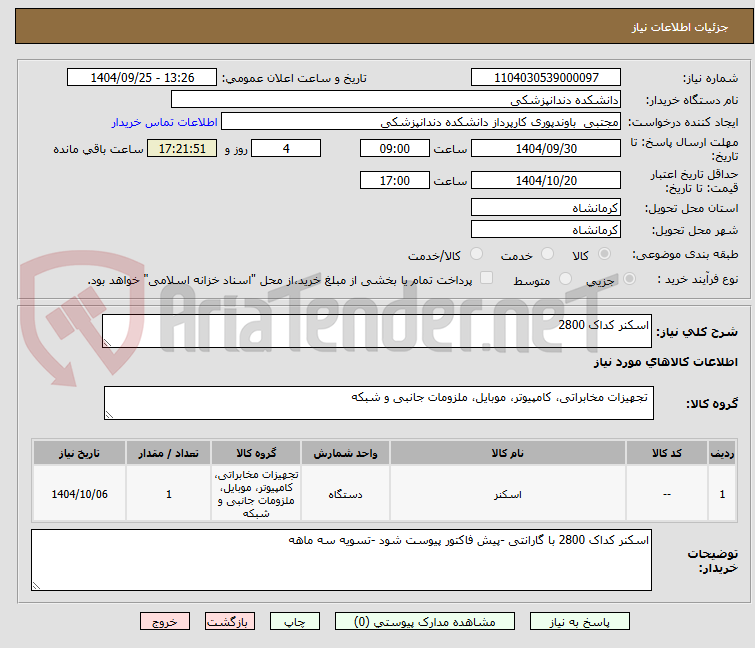The width and height of the screenshot is (755, 648).
Task: Click the اطلاعات کالاهای مورد نیاز heading
Action: click(x=665, y=362)
